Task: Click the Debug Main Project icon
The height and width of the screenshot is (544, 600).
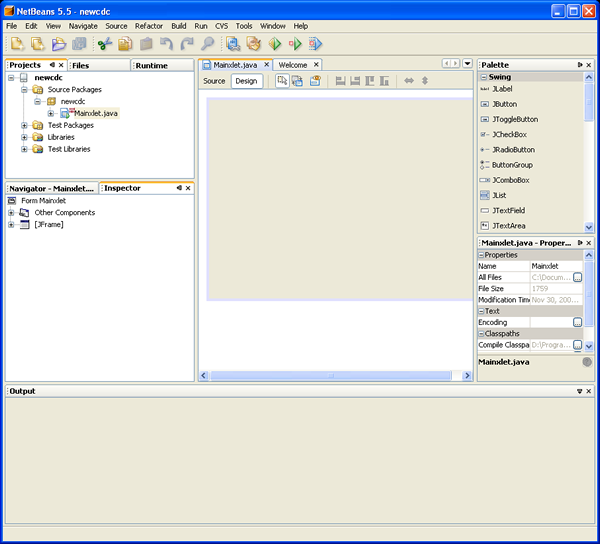Action: tap(295, 44)
